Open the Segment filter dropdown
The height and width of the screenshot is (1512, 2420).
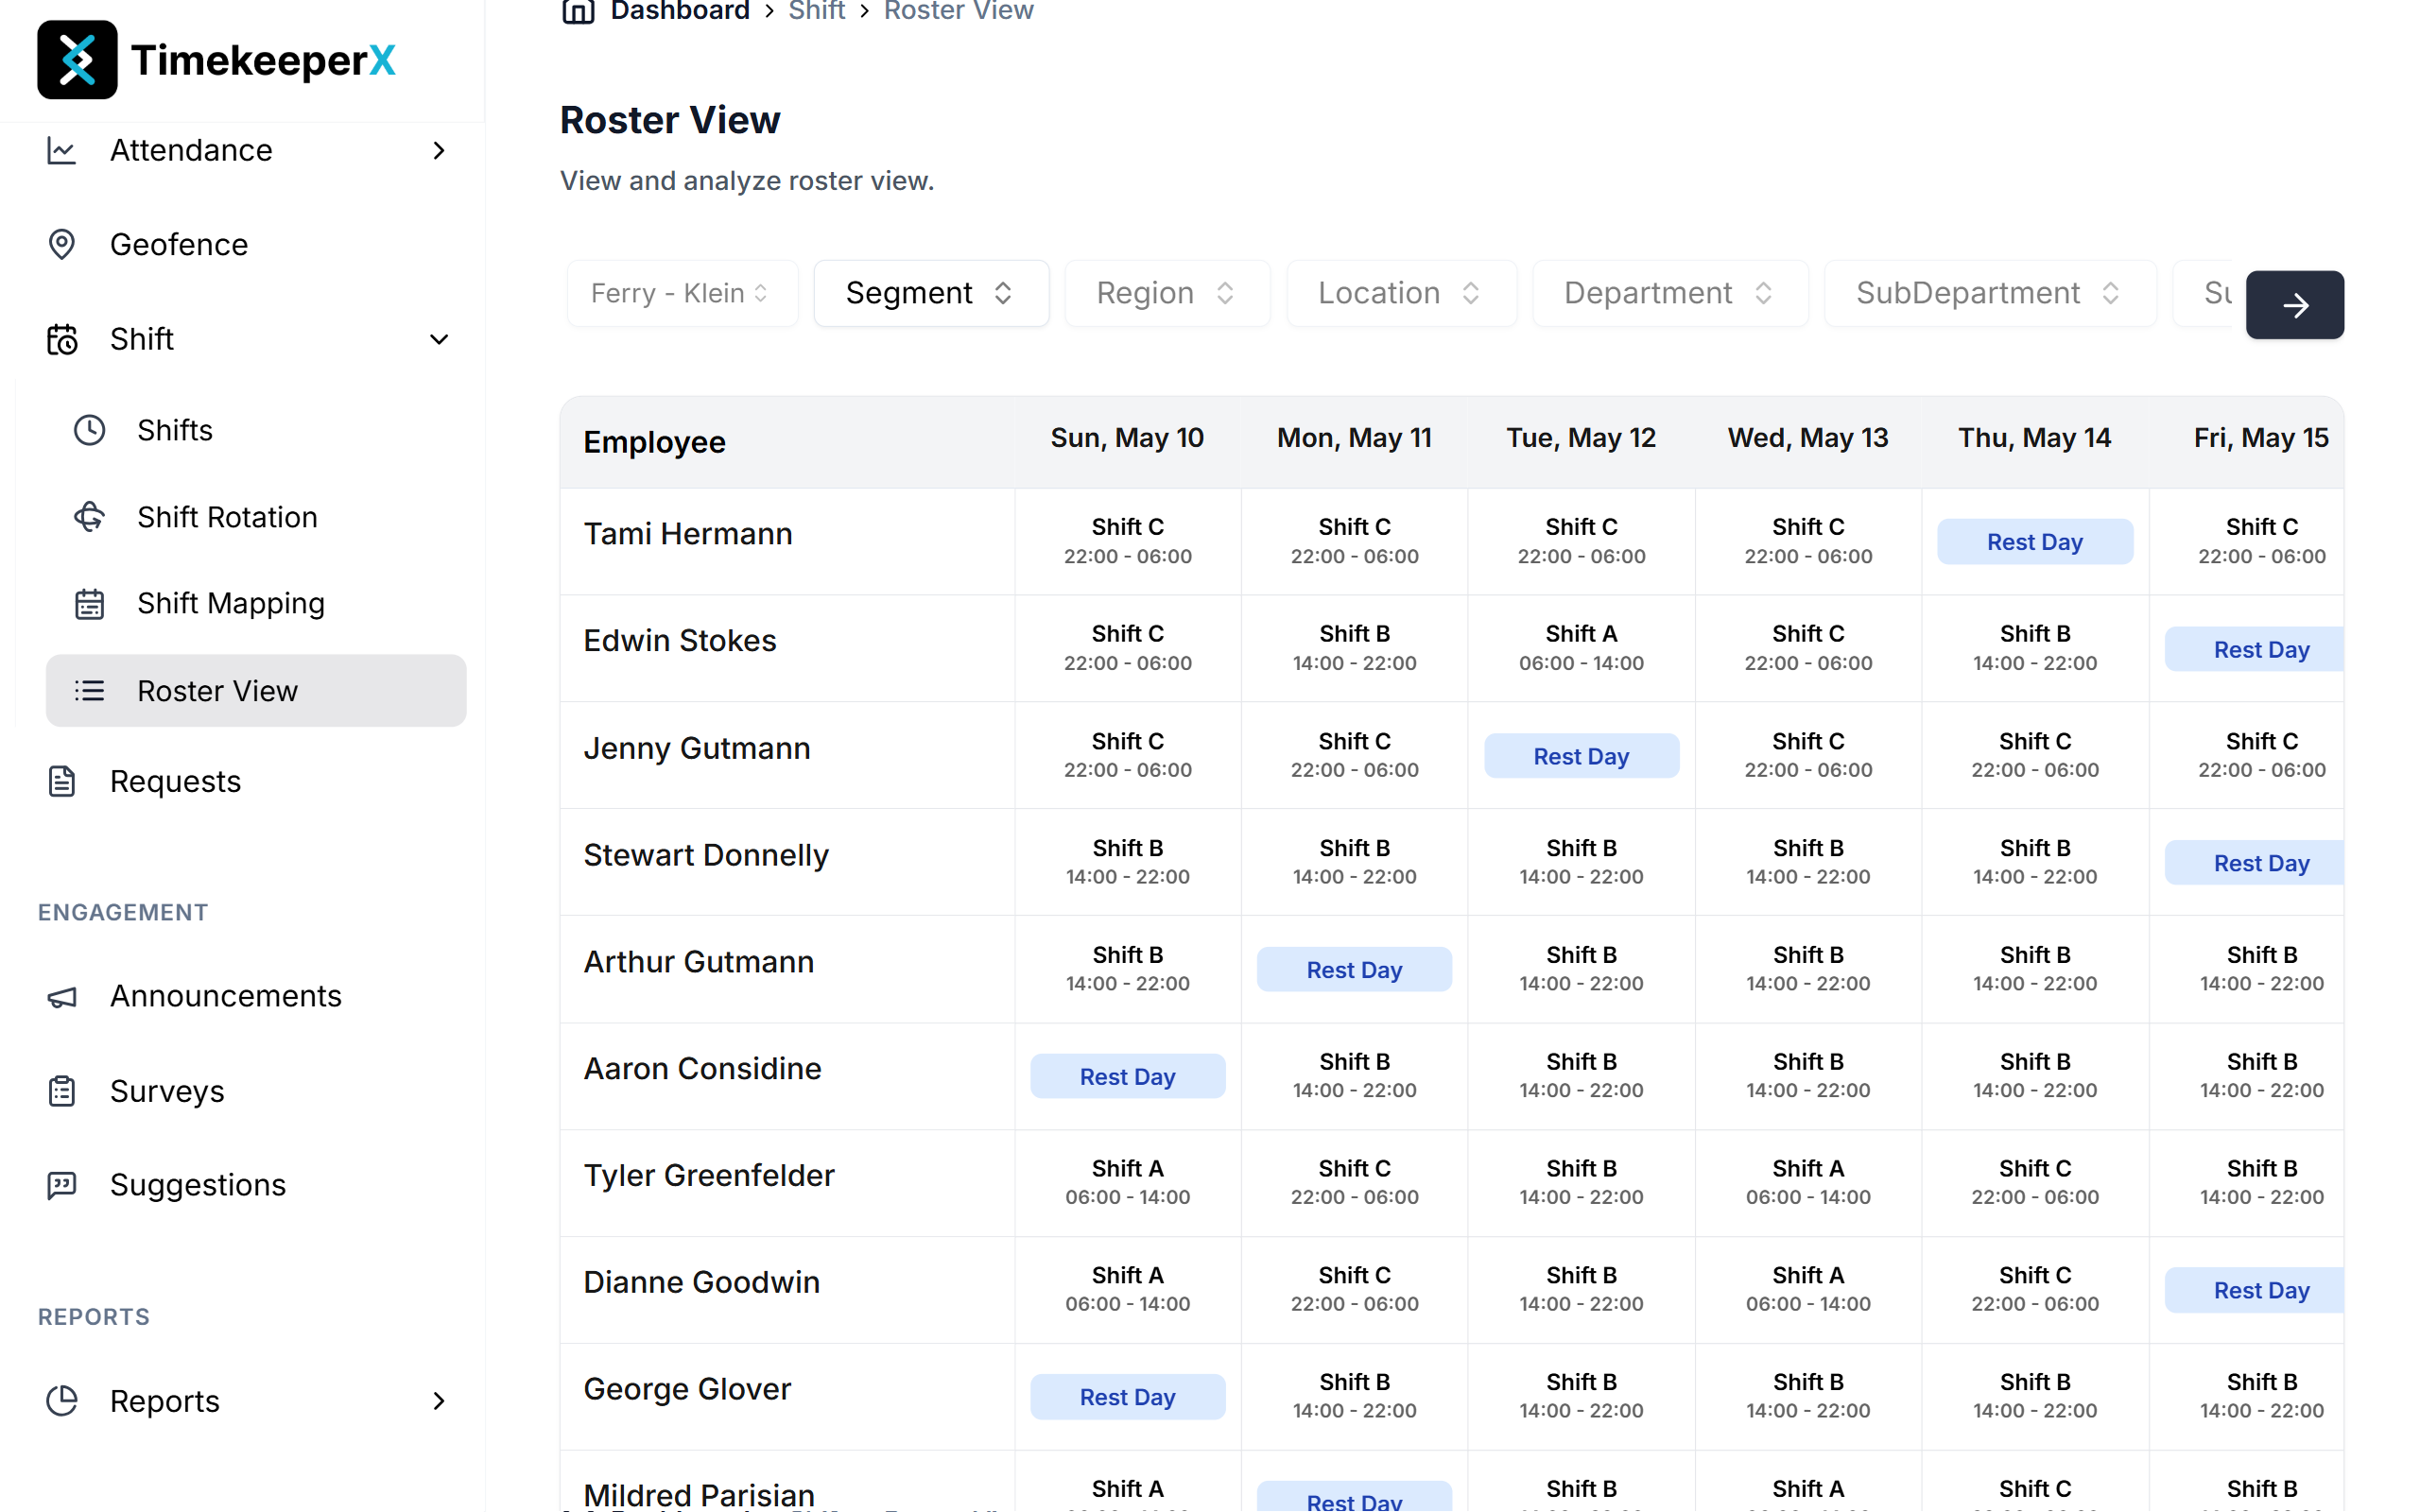point(931,293)
